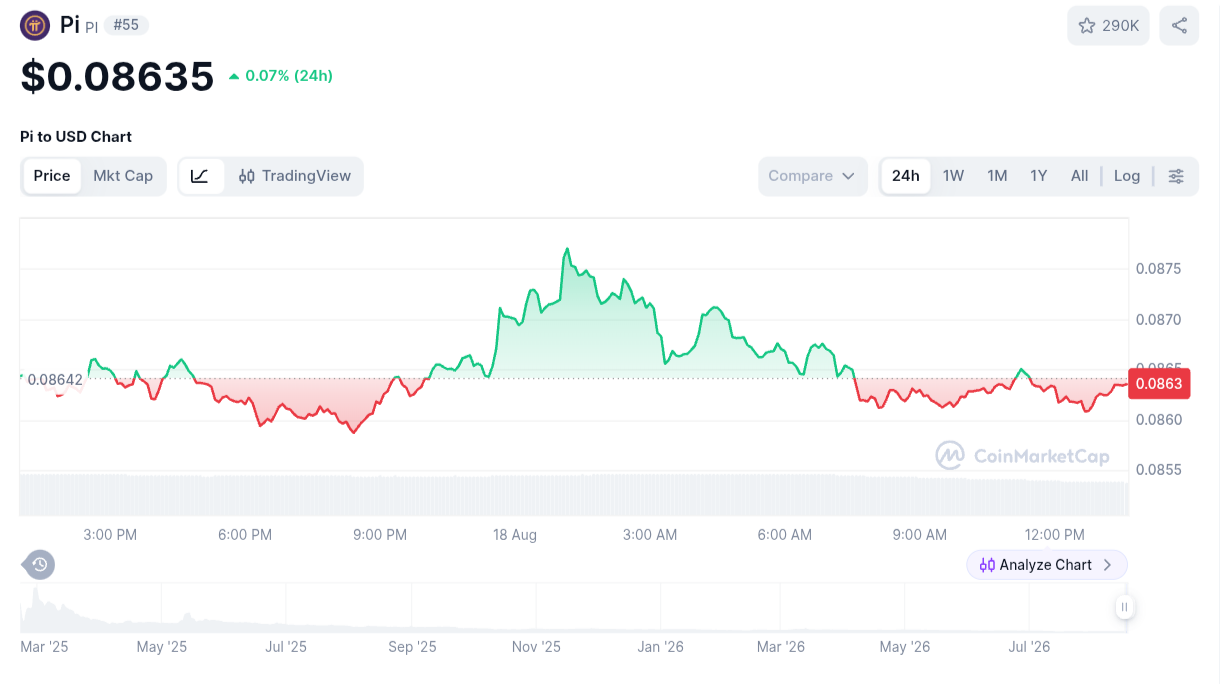
Task: Click the 0.07% (24h) change indicator
Action: [x=280, y=76]
